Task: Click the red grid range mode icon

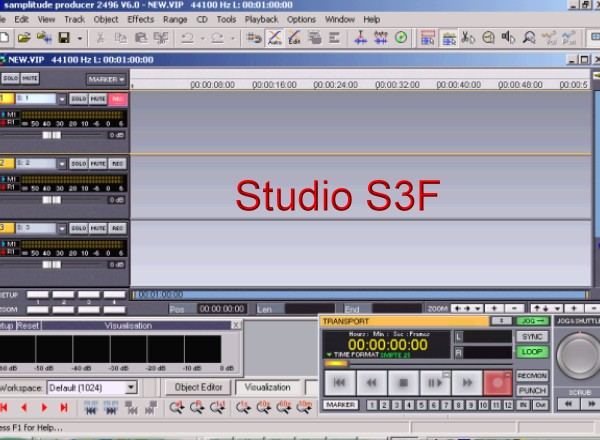Action: pyautogui.click(x=427, y=37)
